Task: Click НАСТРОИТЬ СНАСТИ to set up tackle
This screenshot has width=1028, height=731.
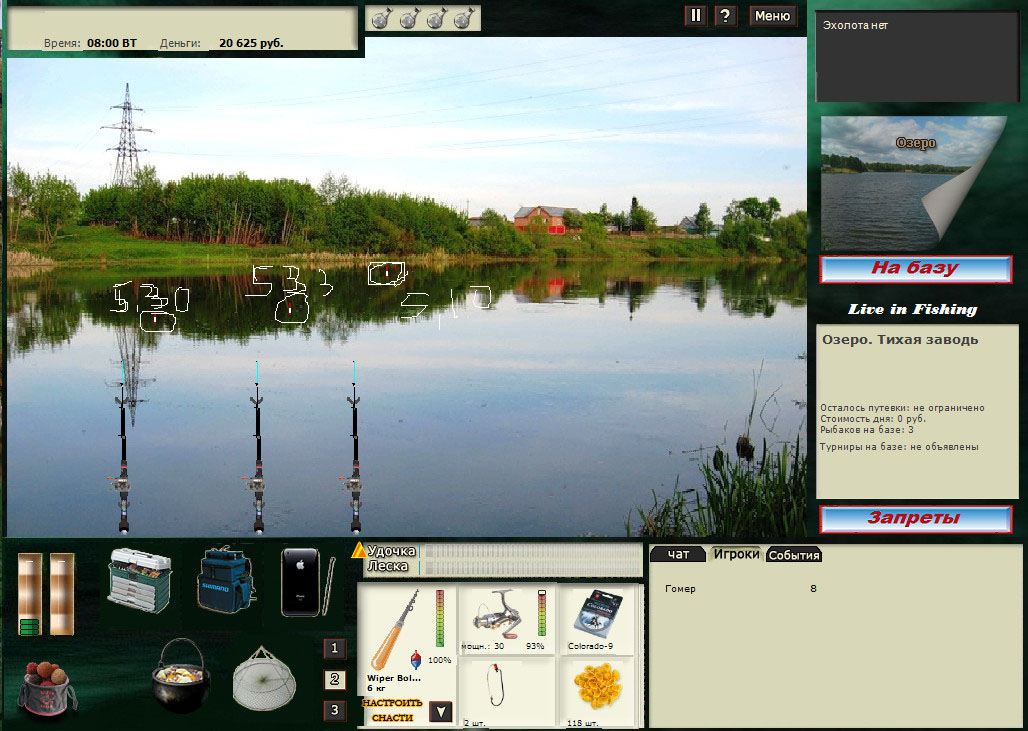Action: [x=392, y=710]
